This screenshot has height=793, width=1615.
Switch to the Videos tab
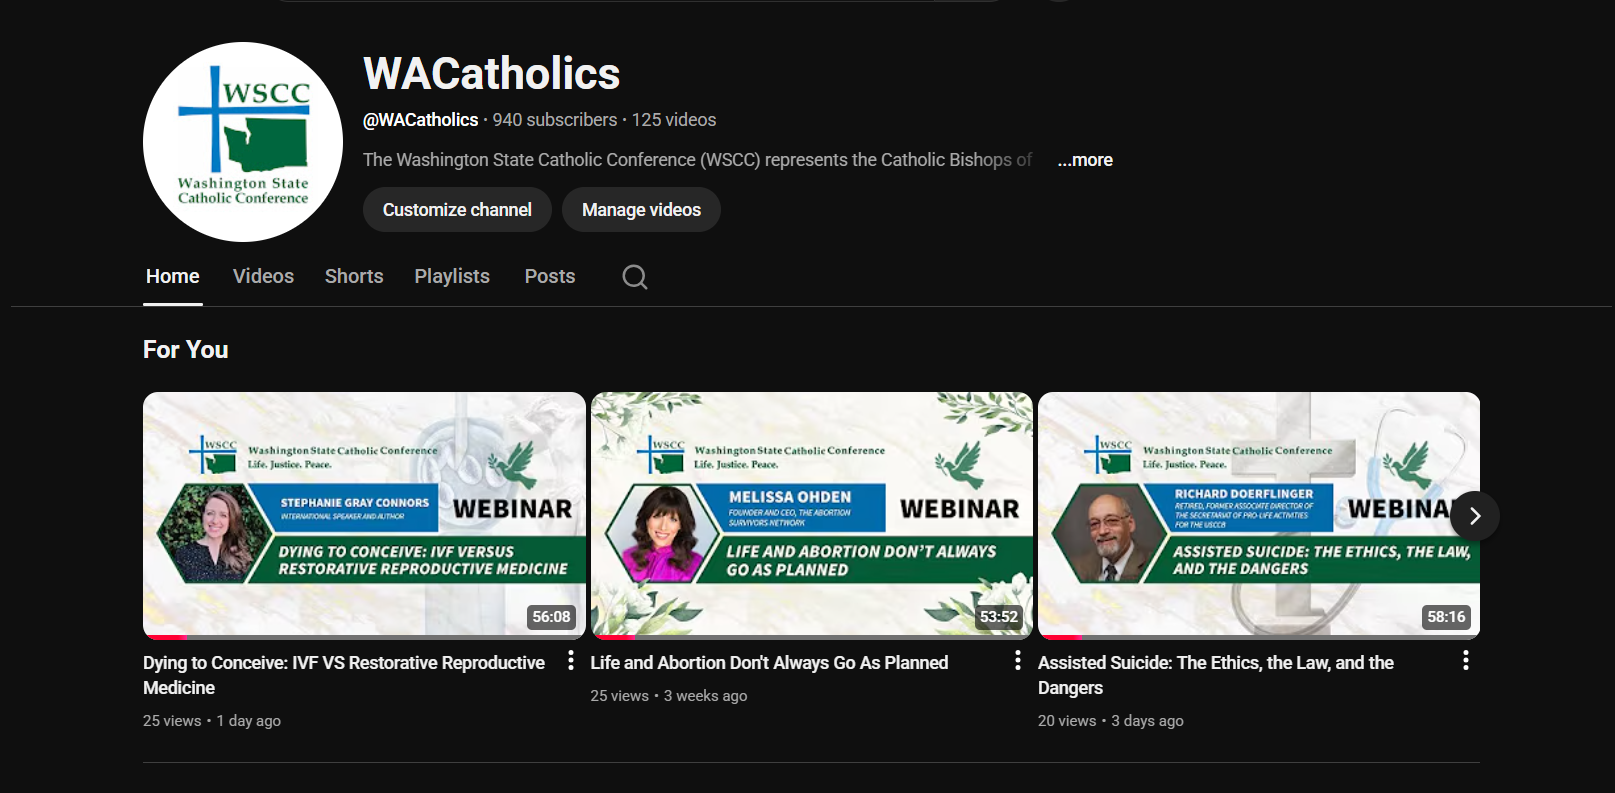pyautogui.click(x=263, y=277)
